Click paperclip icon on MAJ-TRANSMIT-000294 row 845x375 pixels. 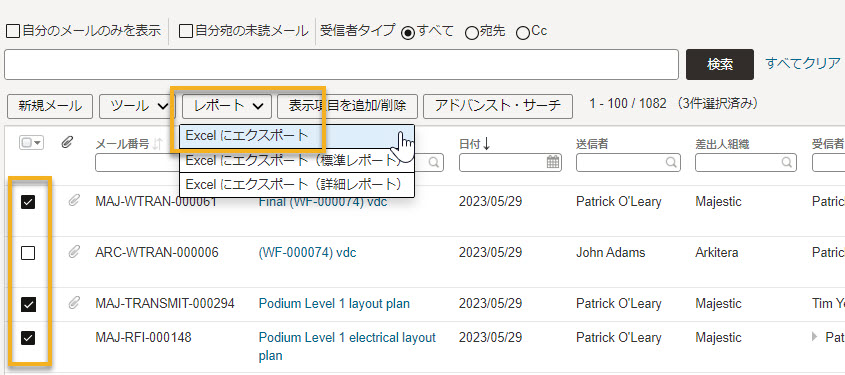pyautogui.click(x=74, y=303)
